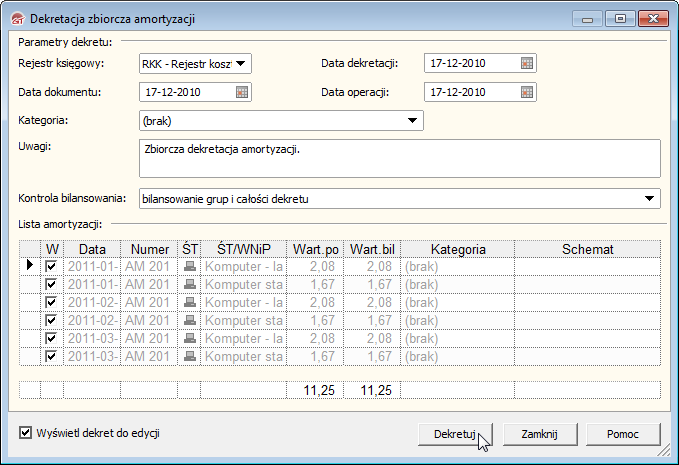The image size is (679, 465).
Task: Open calendar picker for Data dekretacji
Action: (x=527, y=63)
